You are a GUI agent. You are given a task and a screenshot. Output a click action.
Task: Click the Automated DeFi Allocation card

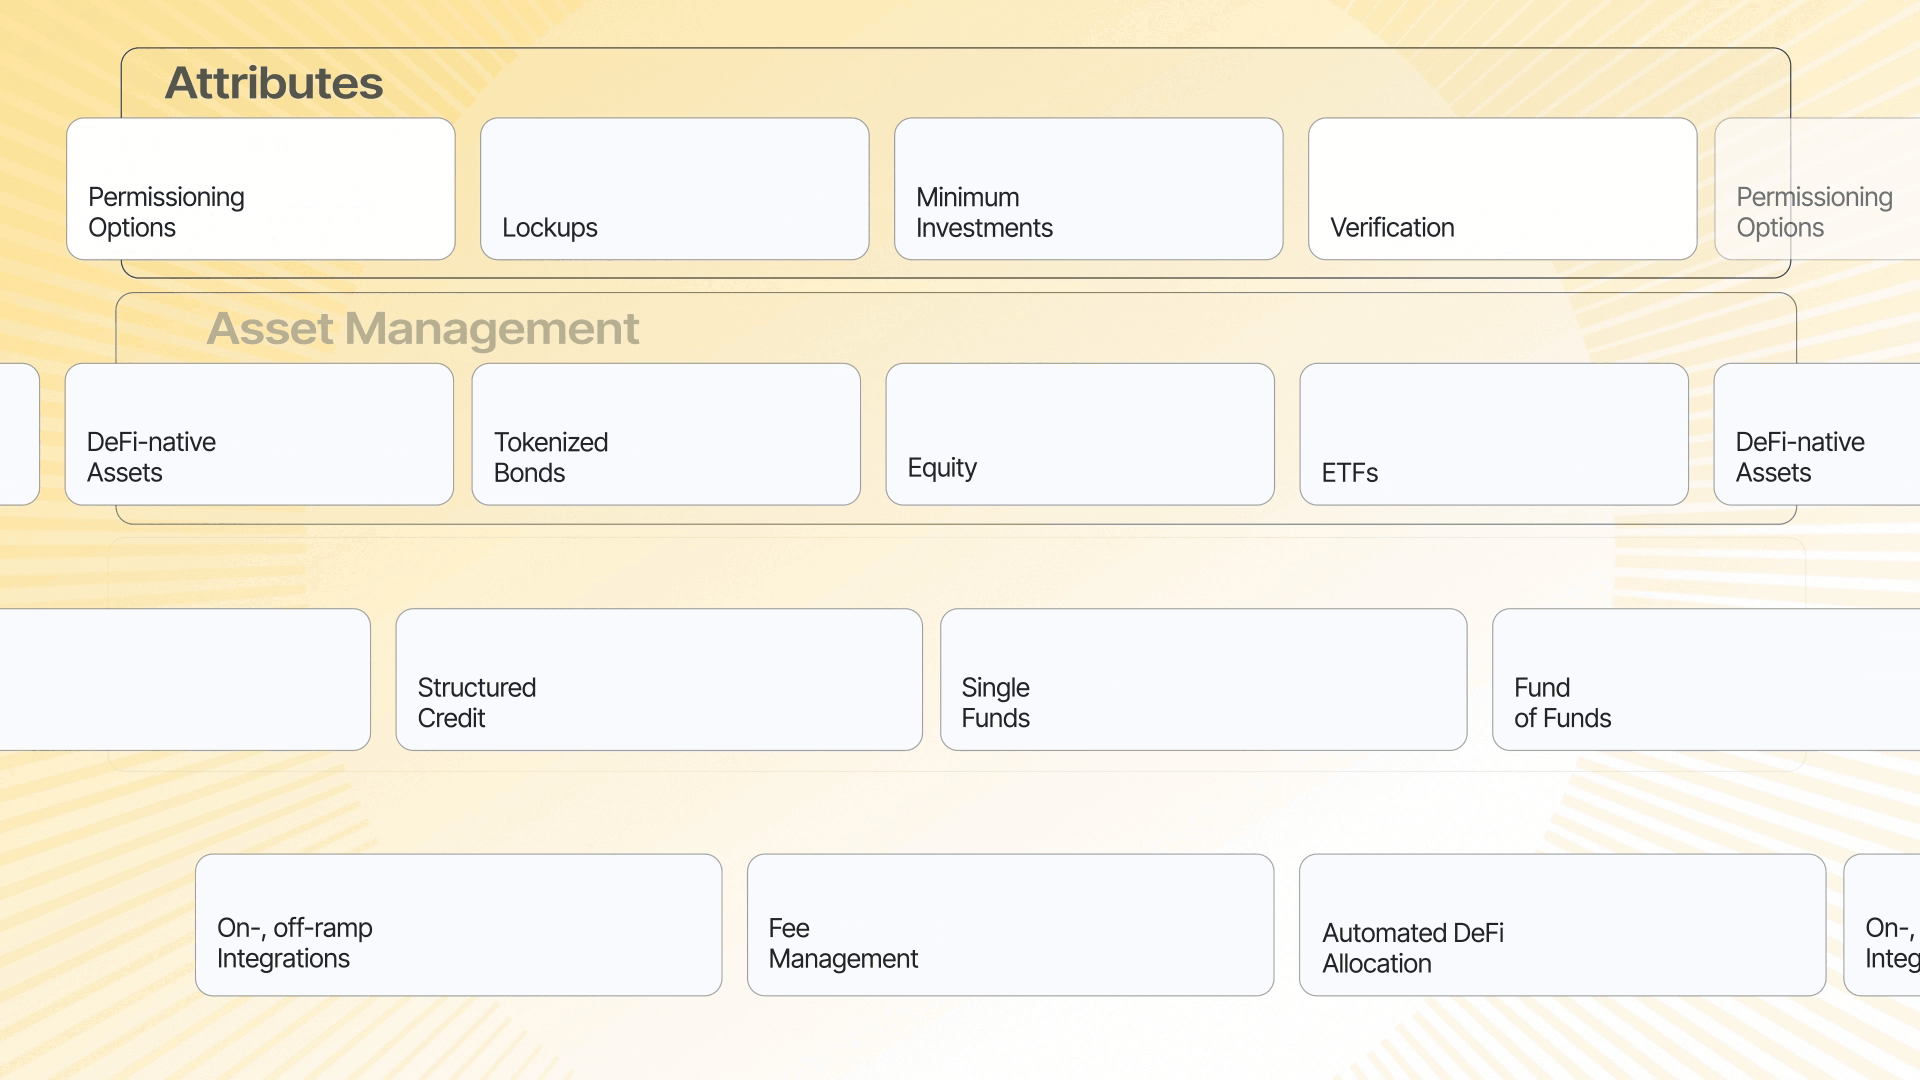(x=1562, y=925)
